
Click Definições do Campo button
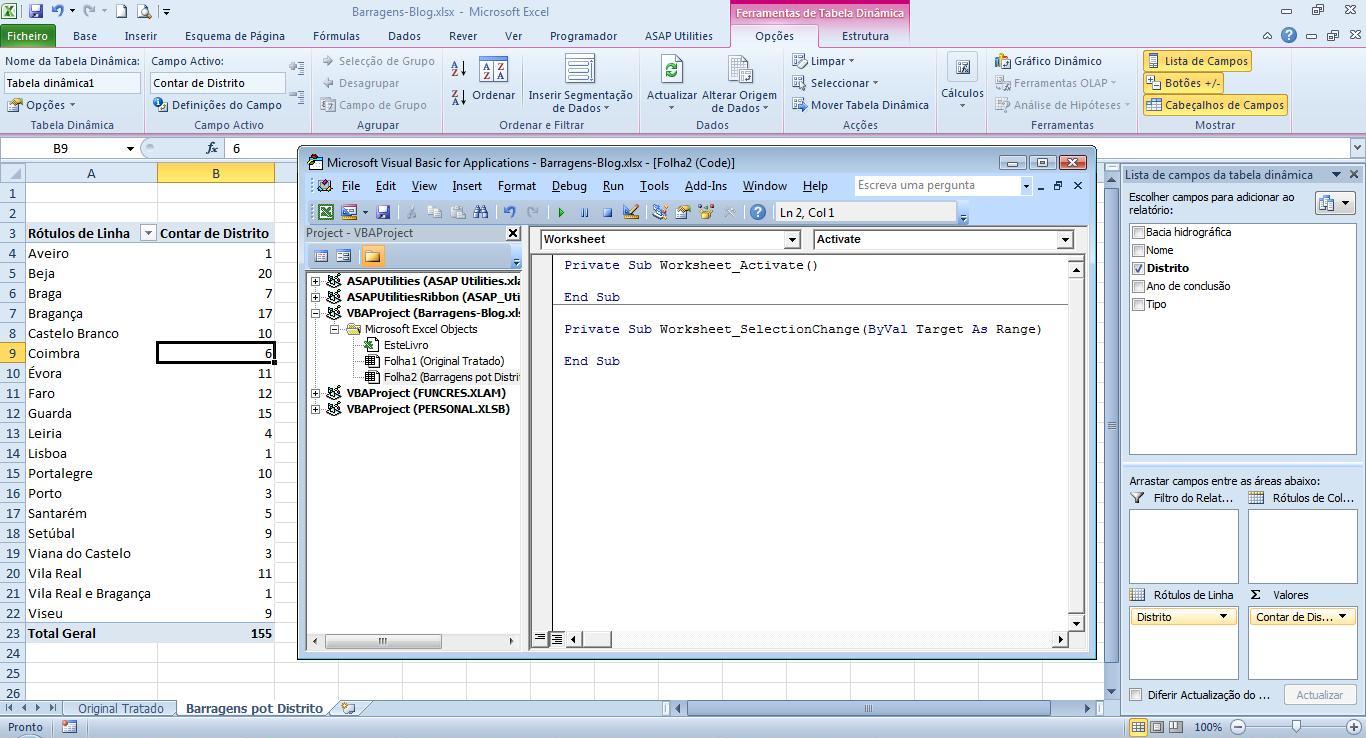[218, 105]
